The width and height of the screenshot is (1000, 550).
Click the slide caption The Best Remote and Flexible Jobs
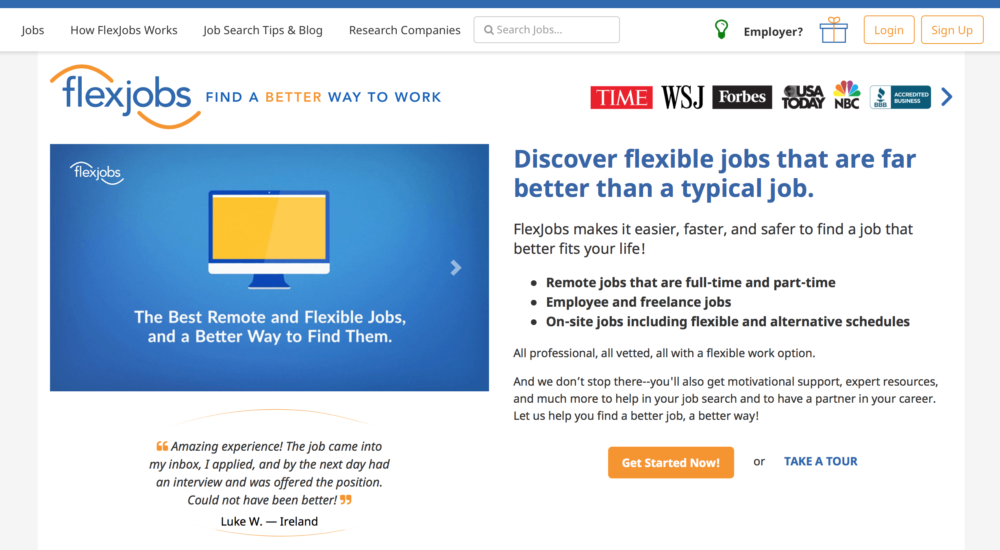point(270,327)
